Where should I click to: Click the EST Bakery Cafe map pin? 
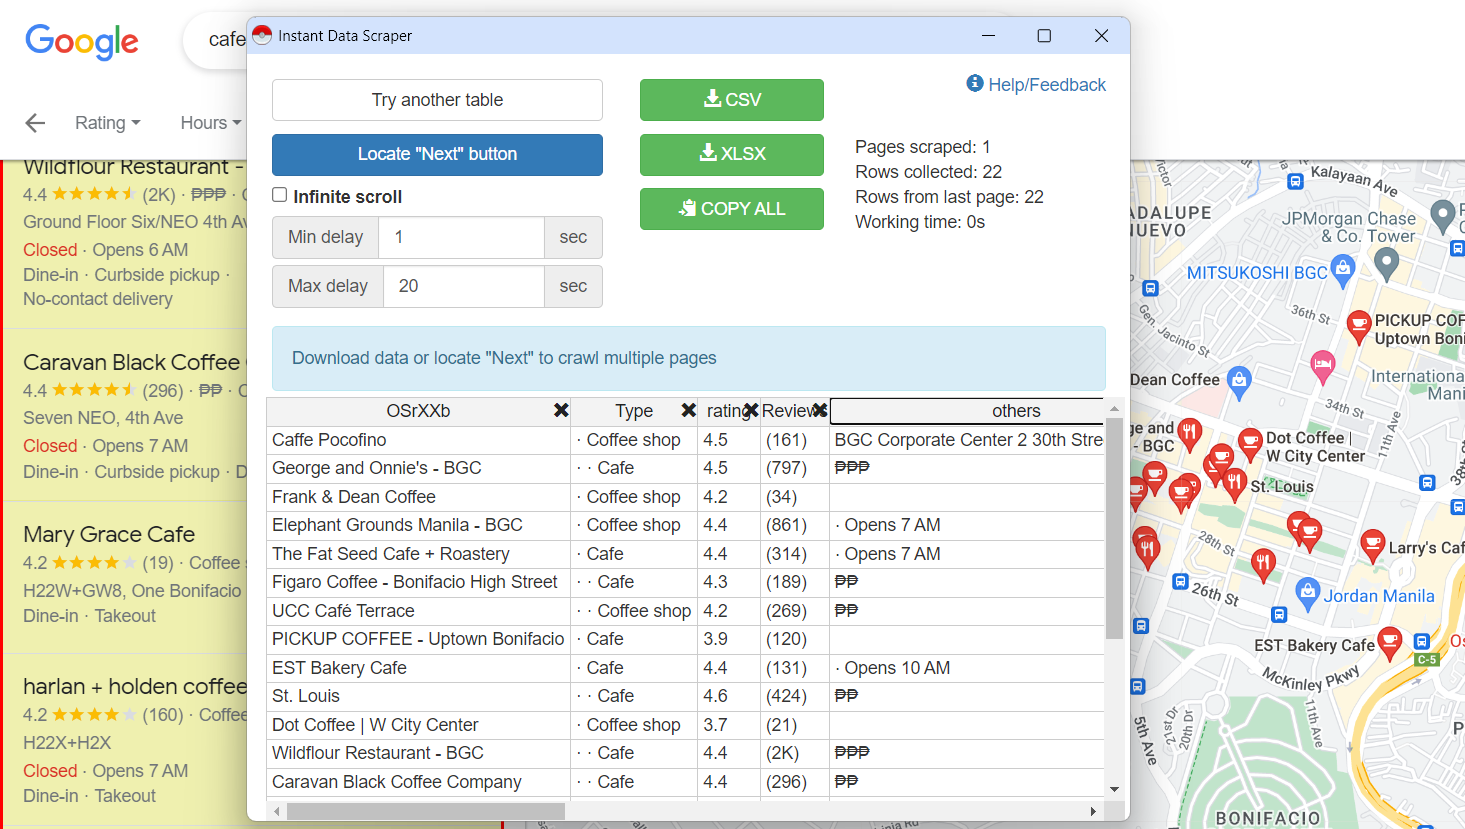coord(1389,642)
